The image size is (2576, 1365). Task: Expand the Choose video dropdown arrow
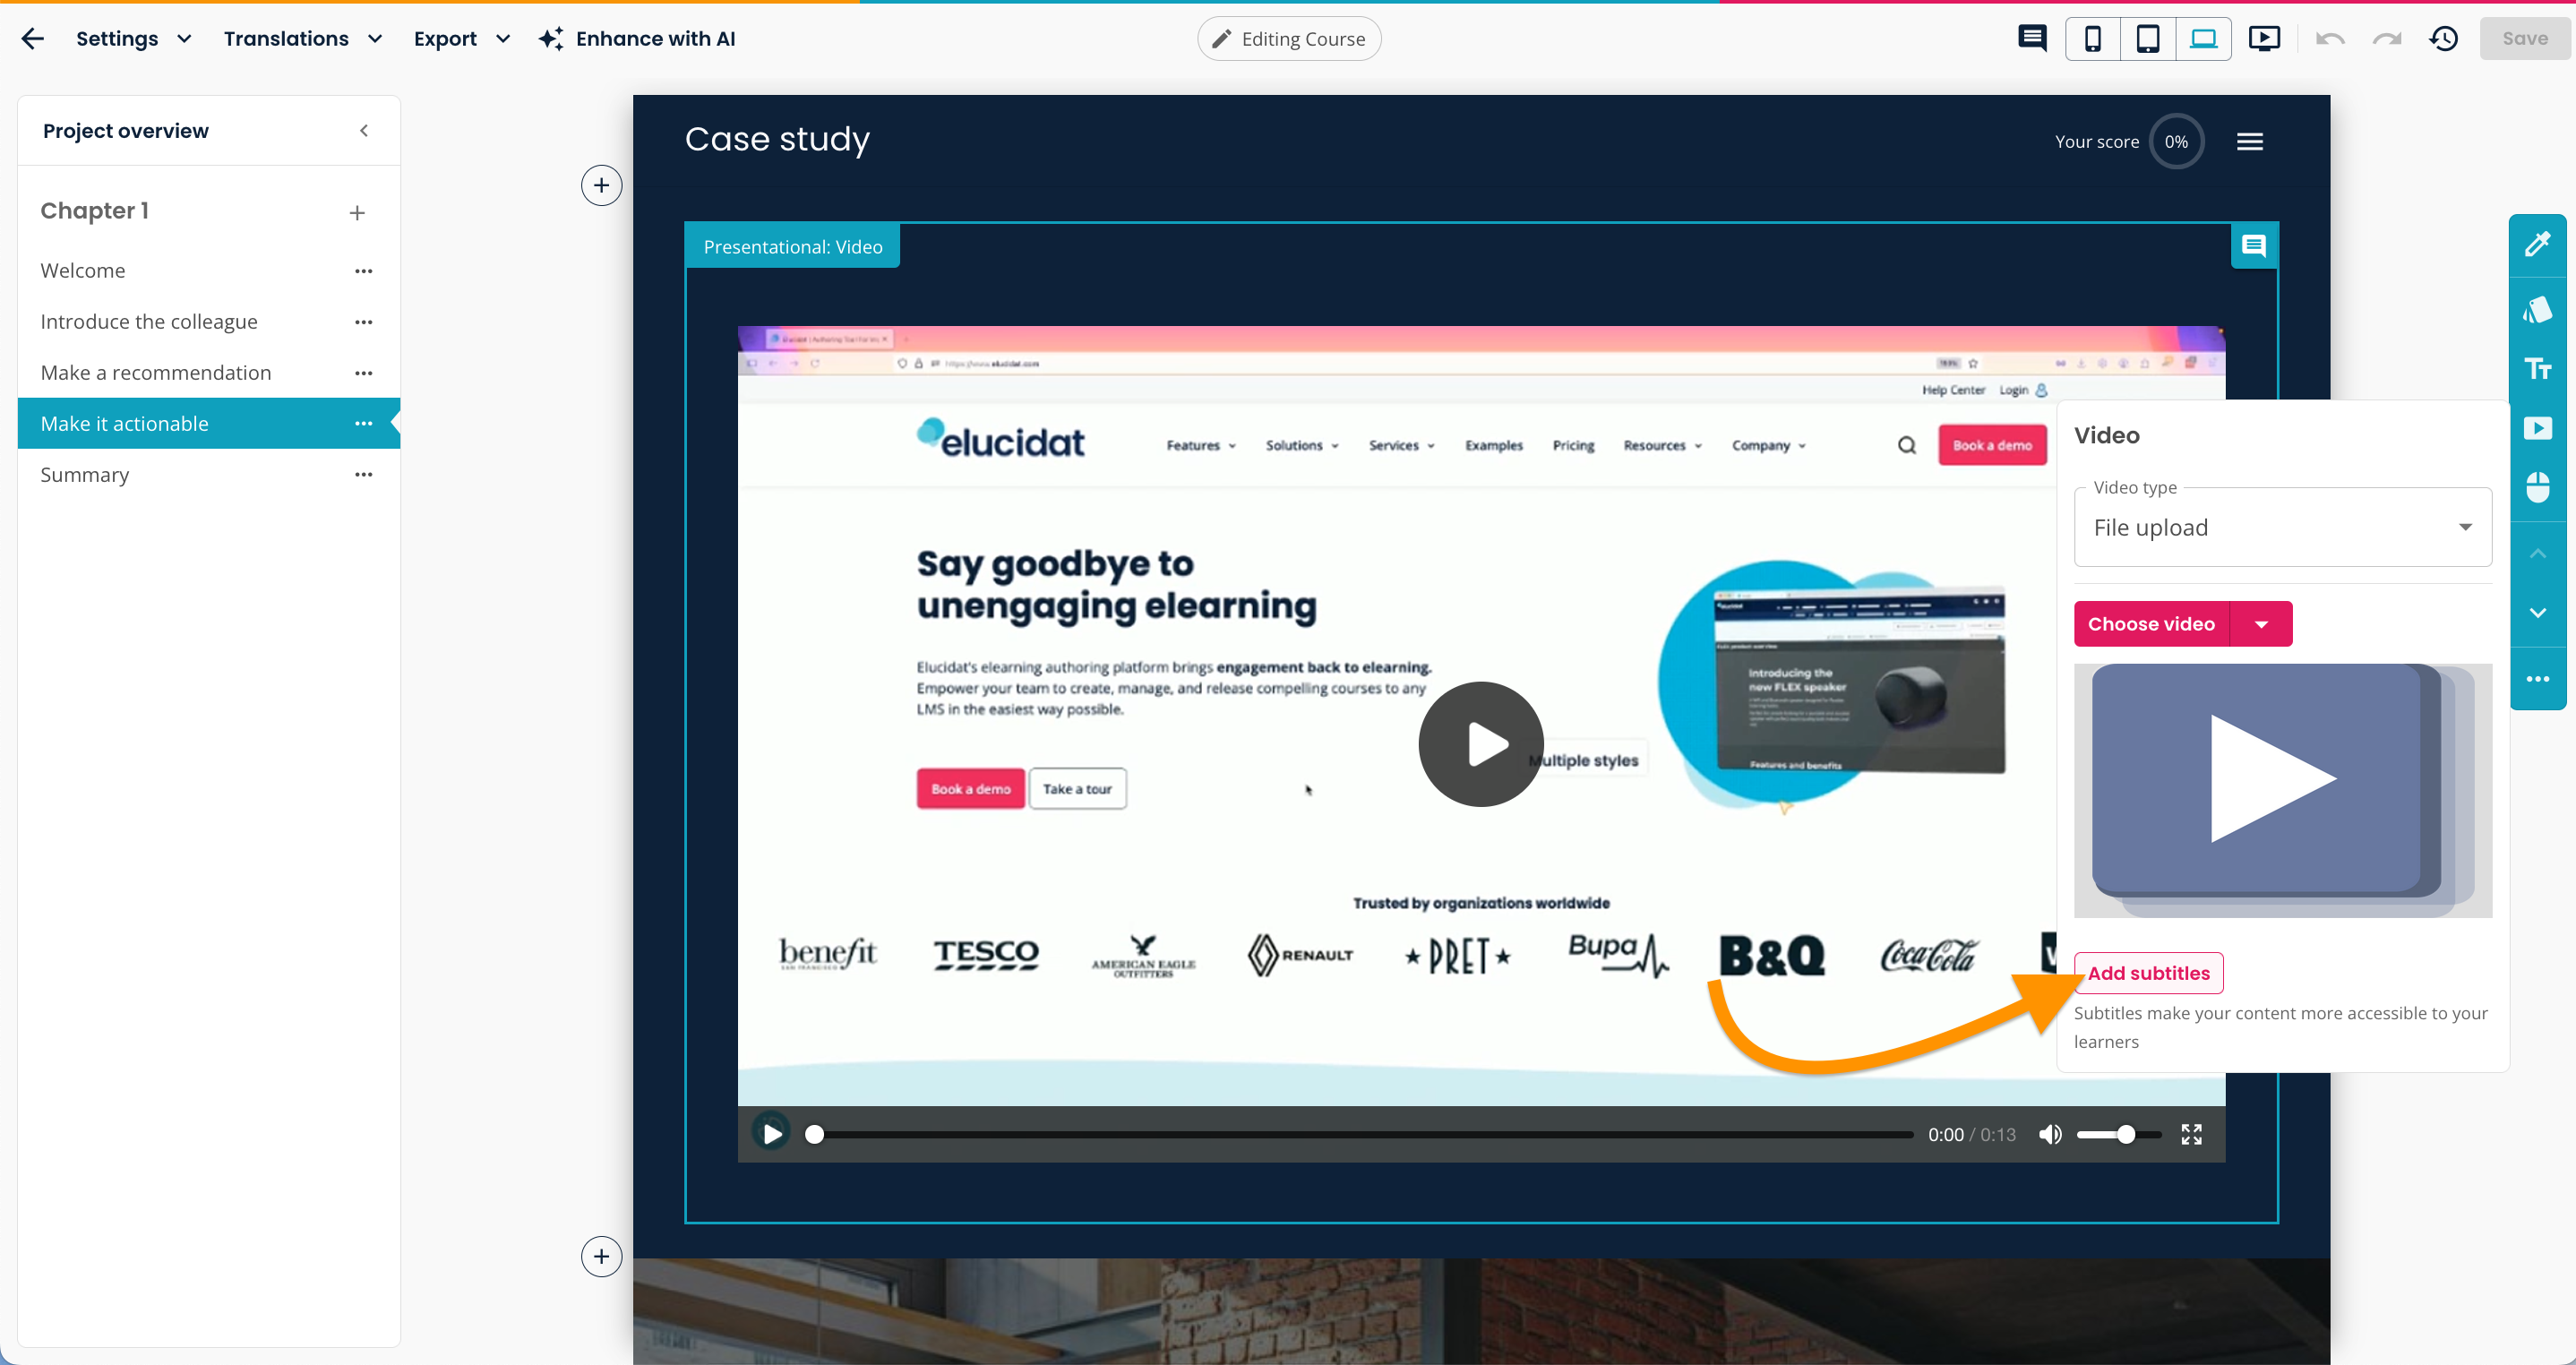click(2261, 624)
